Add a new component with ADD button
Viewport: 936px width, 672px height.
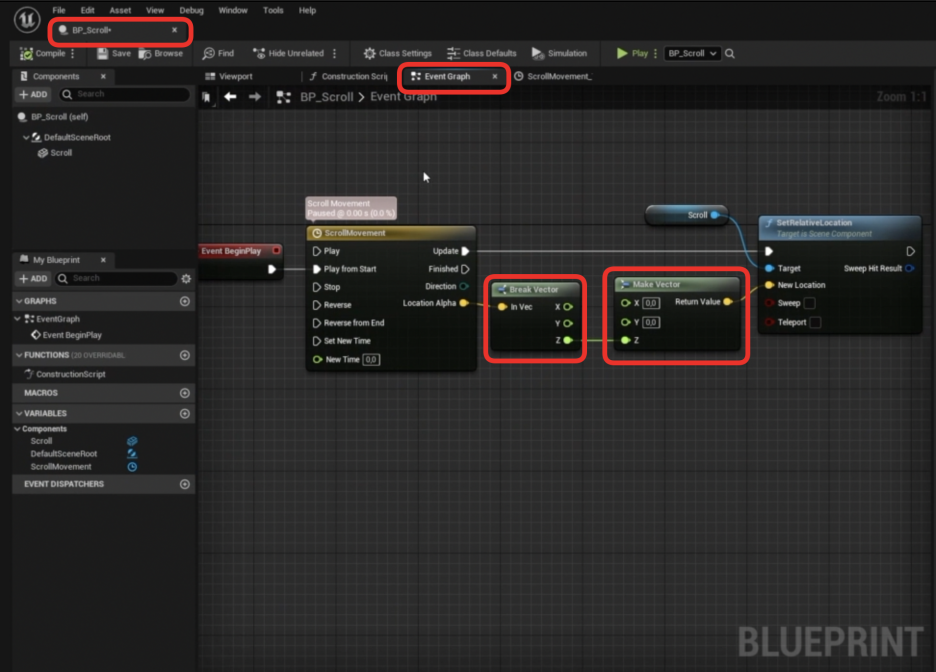pos(33,94)
